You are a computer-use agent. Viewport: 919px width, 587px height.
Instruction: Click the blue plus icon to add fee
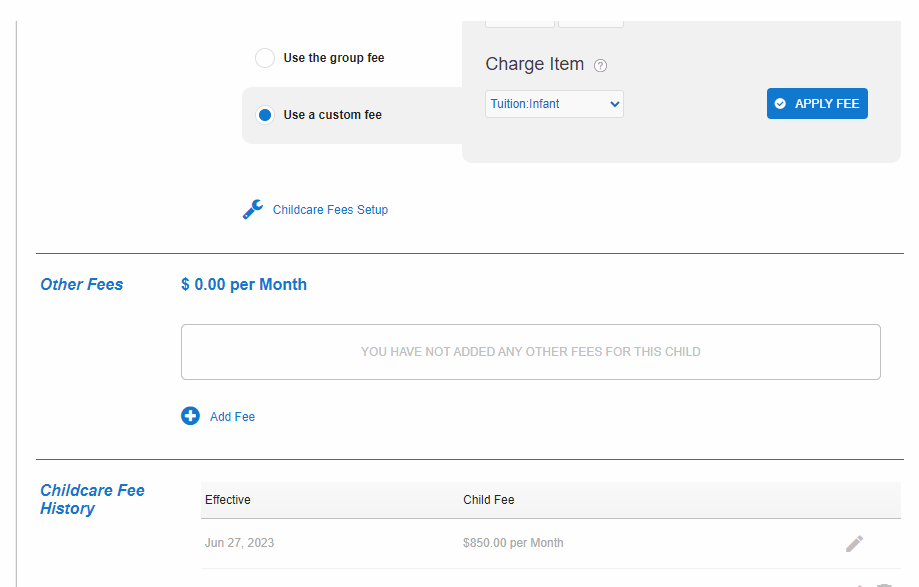[x=190, y=416]
